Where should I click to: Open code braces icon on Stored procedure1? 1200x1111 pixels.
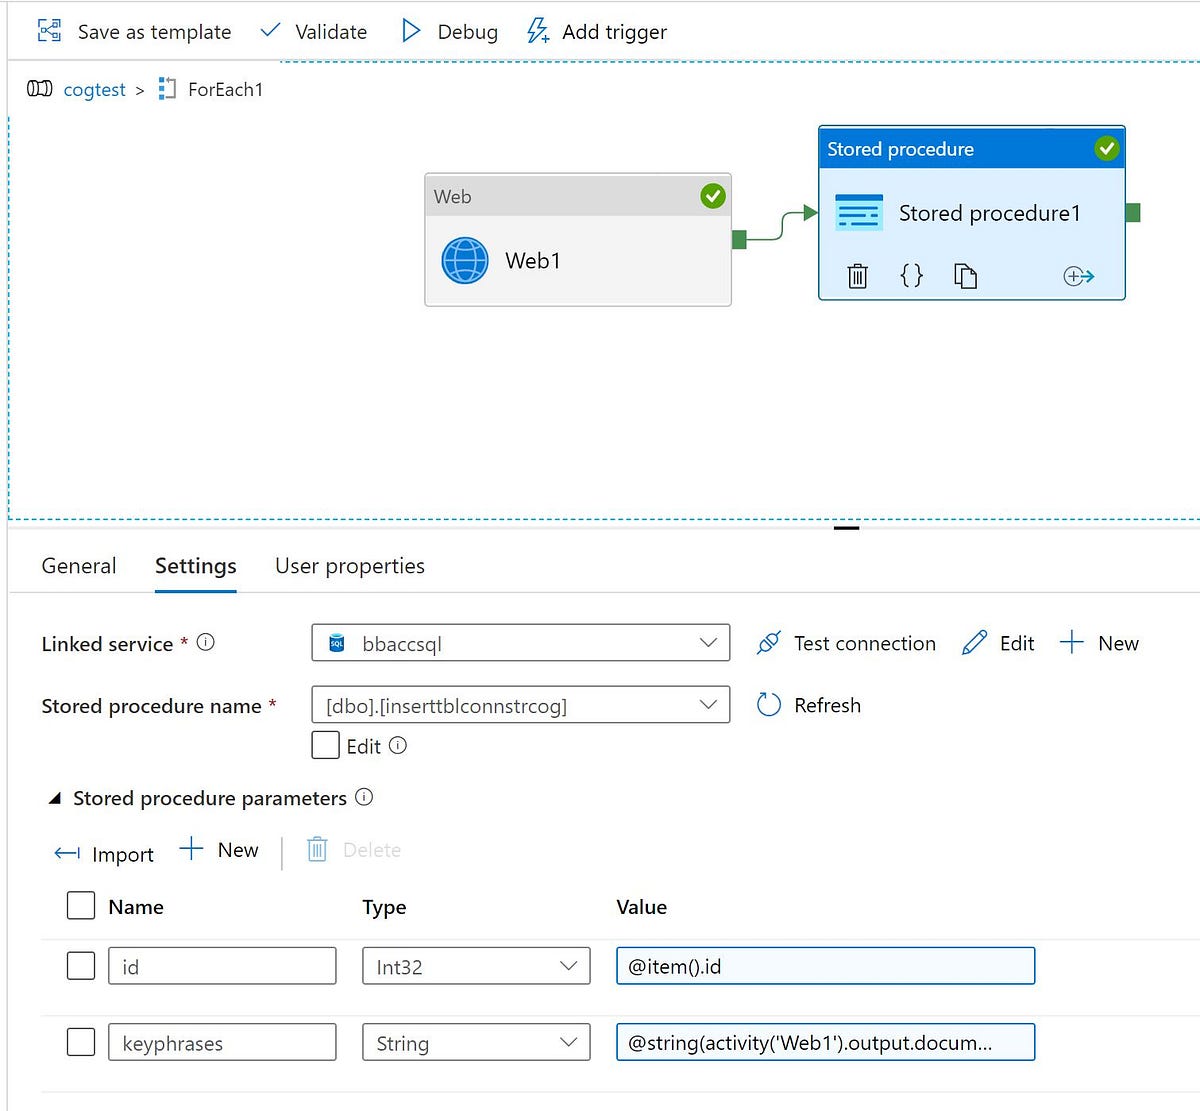[x=911, y=276]
